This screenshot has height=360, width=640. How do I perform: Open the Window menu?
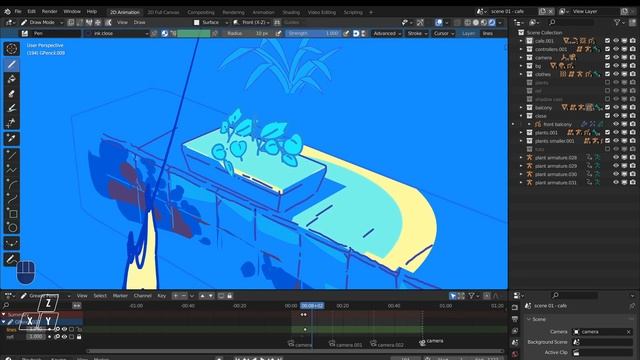point(72,11)
